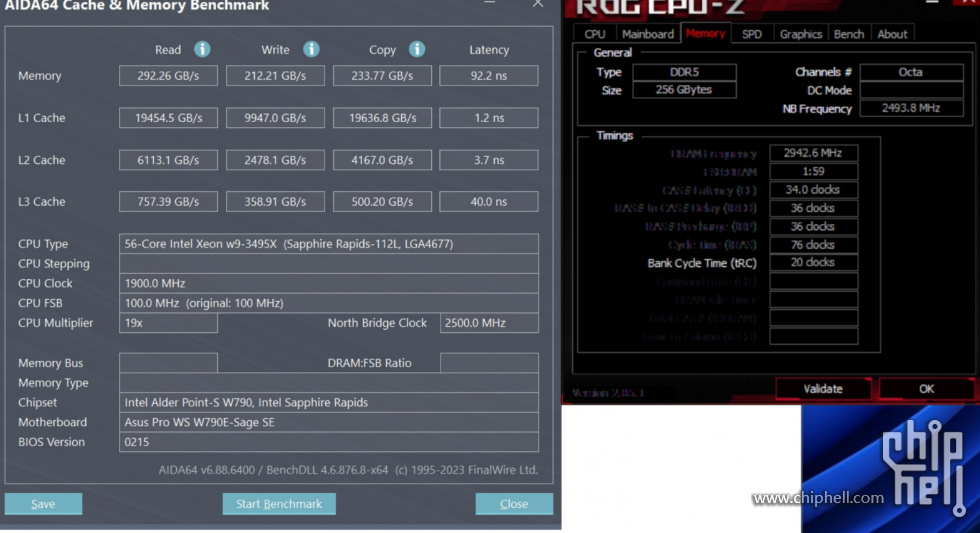Viewport: 980px width, 533px height.
Task: Close the AIDA64 benchmark window
Action: click(x=538, y=4)
